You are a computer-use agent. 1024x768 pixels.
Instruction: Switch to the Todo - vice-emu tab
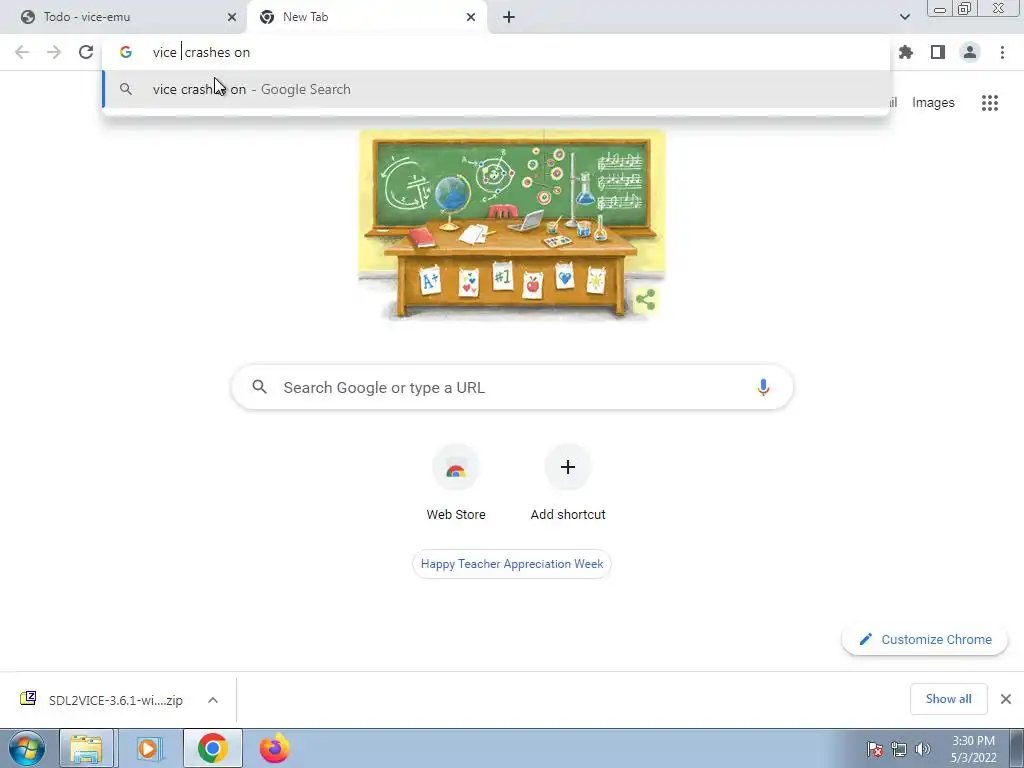pos(123,17)
